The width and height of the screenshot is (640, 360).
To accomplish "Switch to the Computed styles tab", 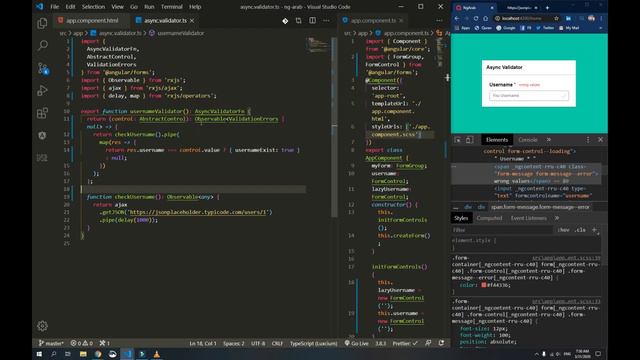I will 489,218.
